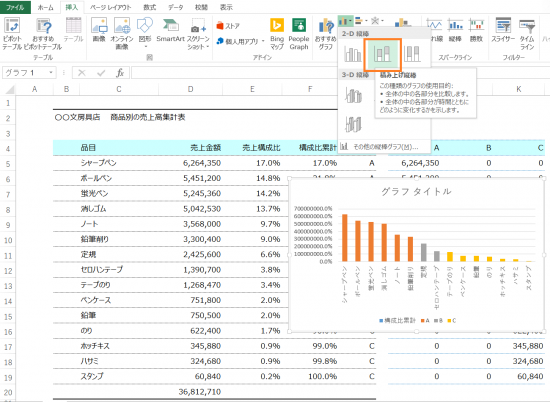Expand the Name Box dropdown arrow
Viewport: 550px width, 402px height.
(x=51, y=73)
